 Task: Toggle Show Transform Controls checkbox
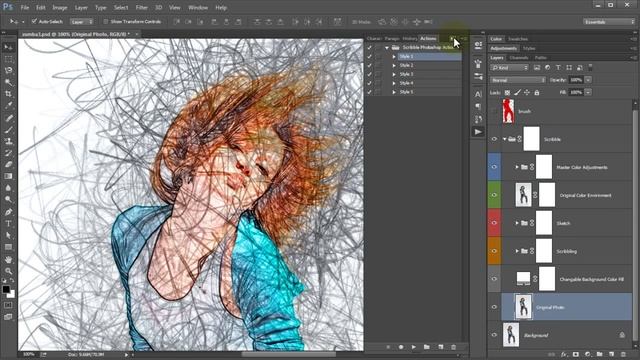click(x=106, y=21)
